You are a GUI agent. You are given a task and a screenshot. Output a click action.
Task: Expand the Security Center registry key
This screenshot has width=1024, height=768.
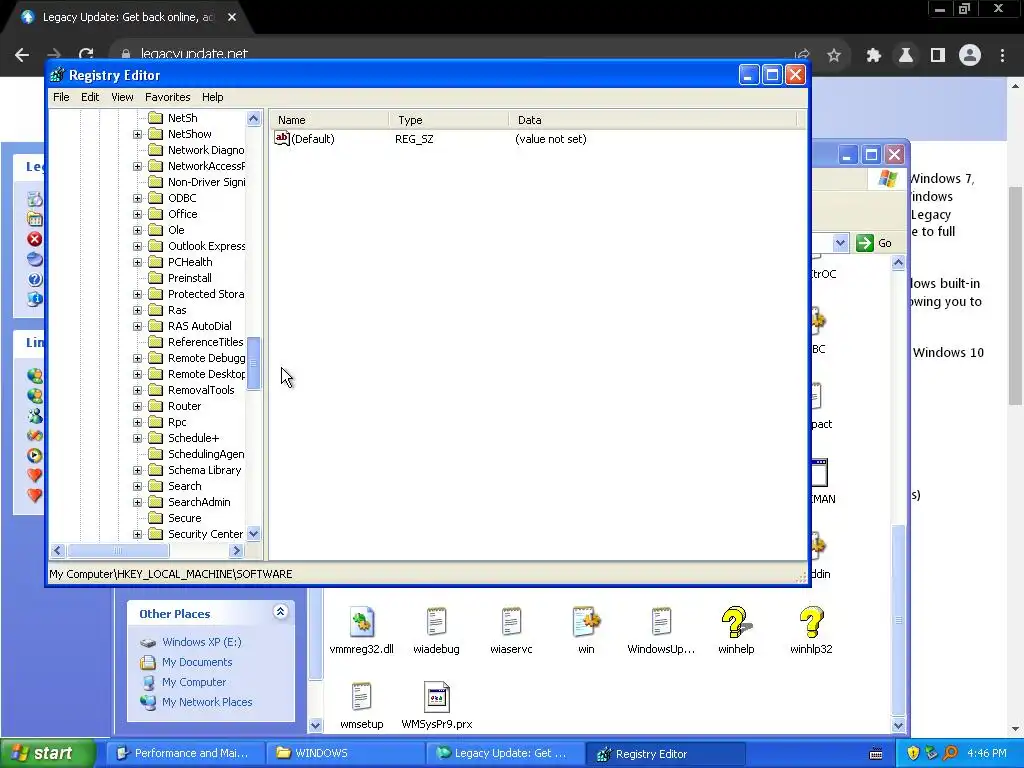point(137,534)
